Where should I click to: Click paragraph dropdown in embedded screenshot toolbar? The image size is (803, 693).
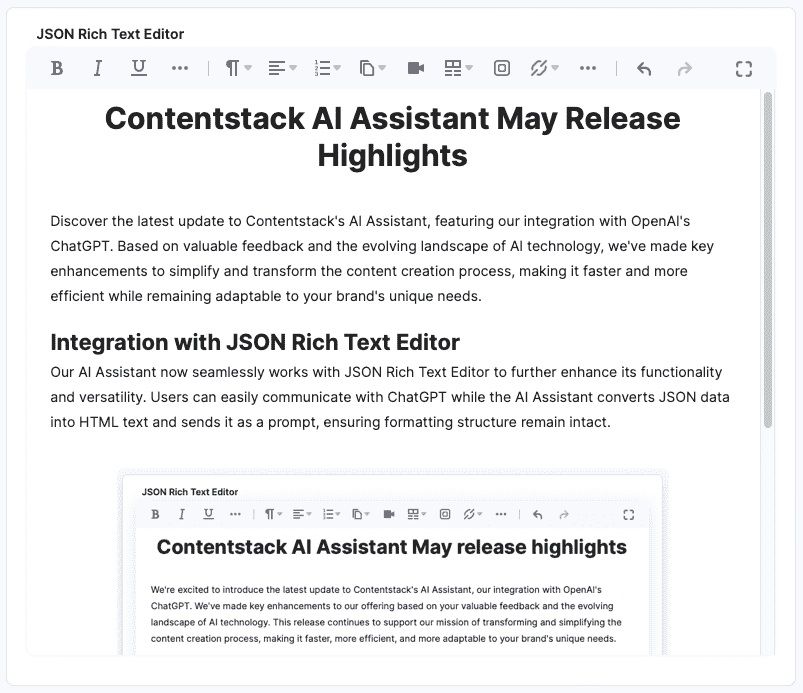coord(273,514)
